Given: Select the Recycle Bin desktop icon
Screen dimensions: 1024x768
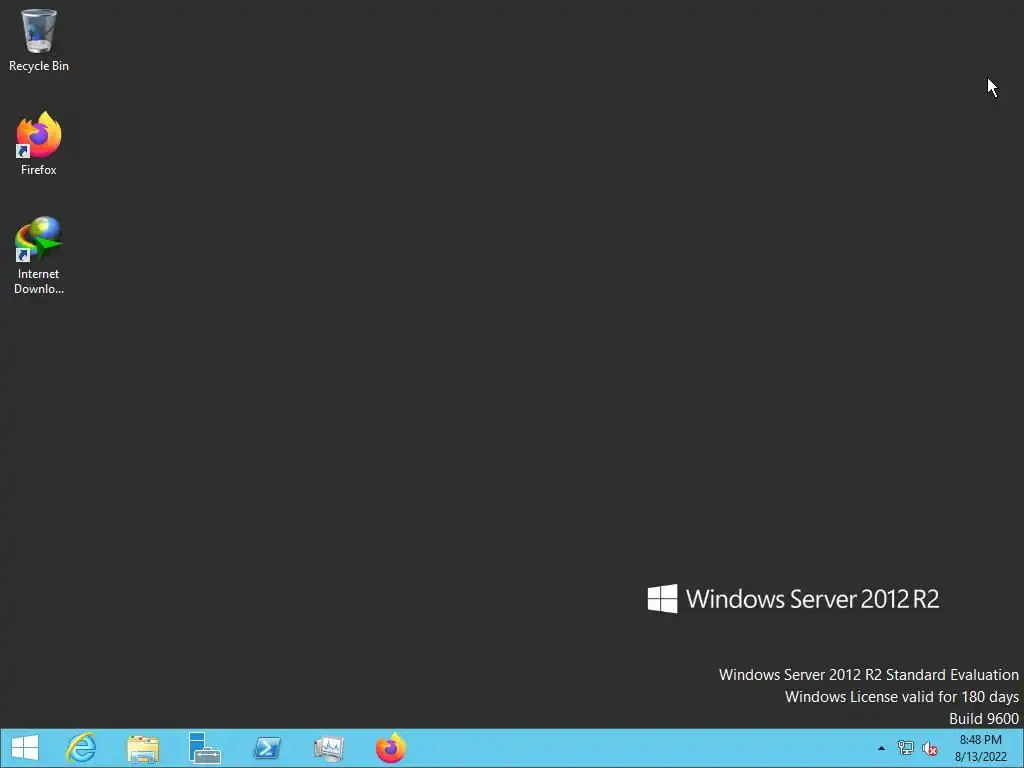Looking at the screenshot, I should (x=39, y=40).
